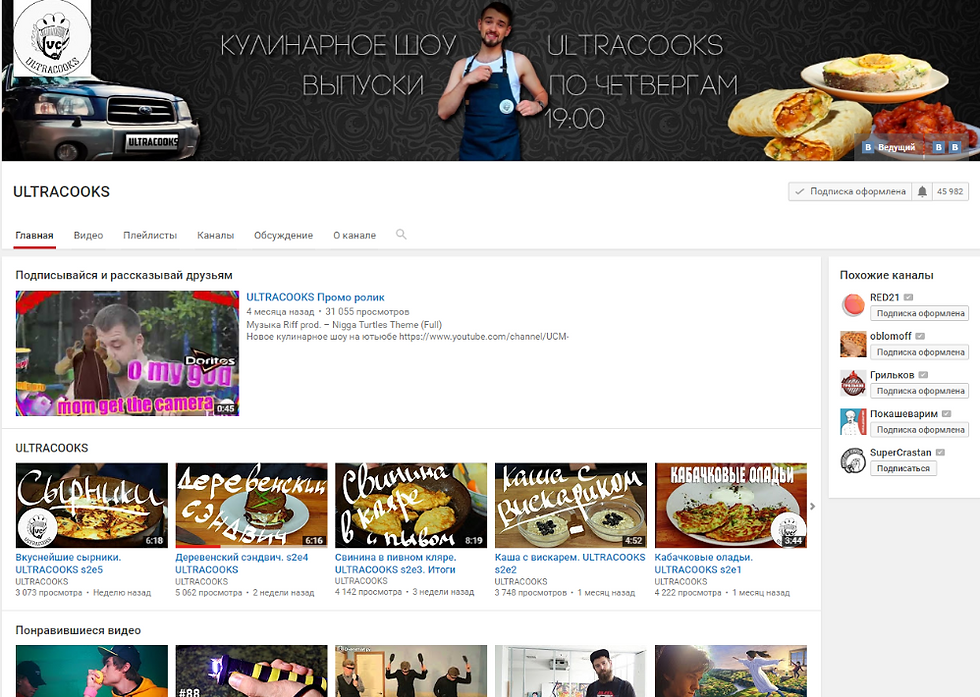
Task: Click the Подписывайся и рассказывай друзьям heading
Action: (124, 275)
